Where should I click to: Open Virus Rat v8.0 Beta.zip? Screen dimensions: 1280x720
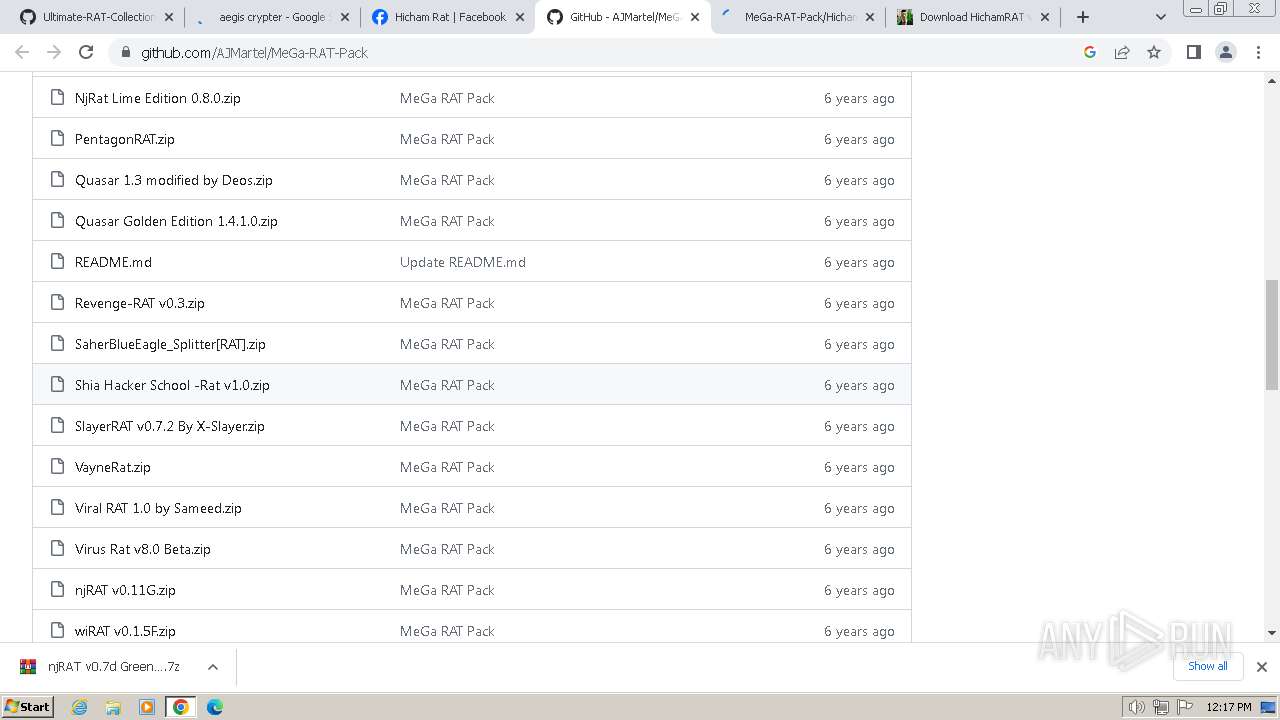[142, 549]
